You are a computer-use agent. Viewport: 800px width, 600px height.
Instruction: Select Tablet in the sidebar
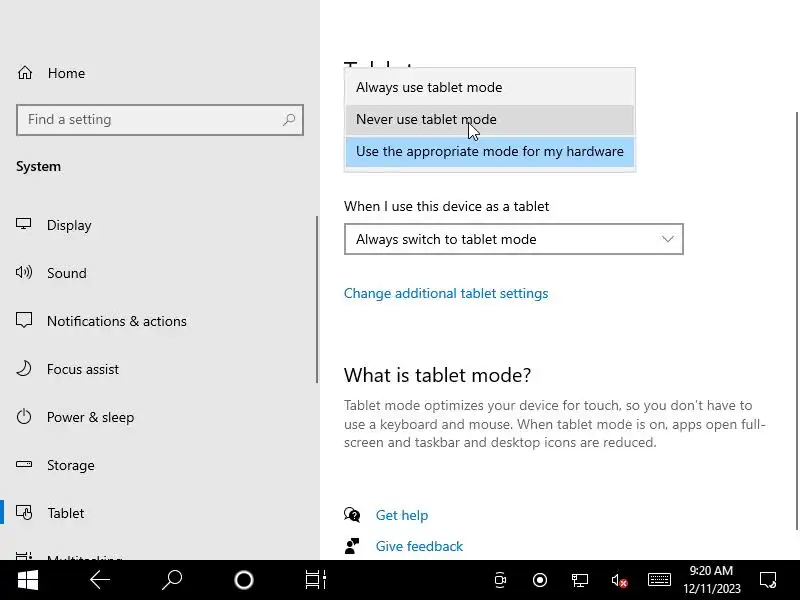(x=65, y=513)
